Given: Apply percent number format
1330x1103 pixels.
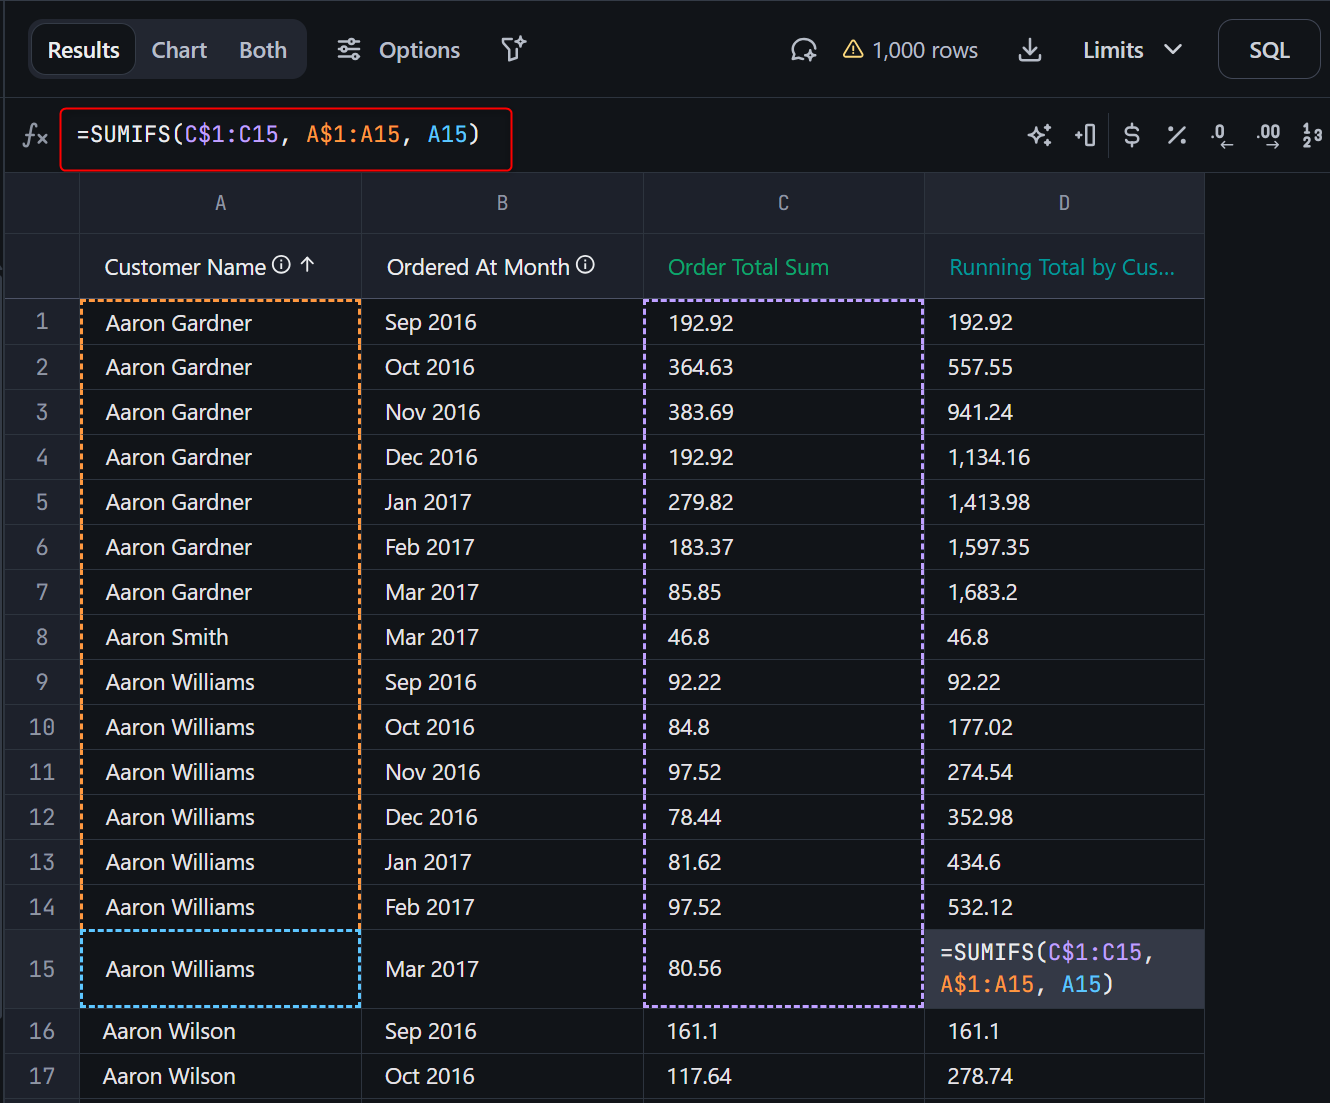Looking at the screenshot, I should click(1176, 135).
